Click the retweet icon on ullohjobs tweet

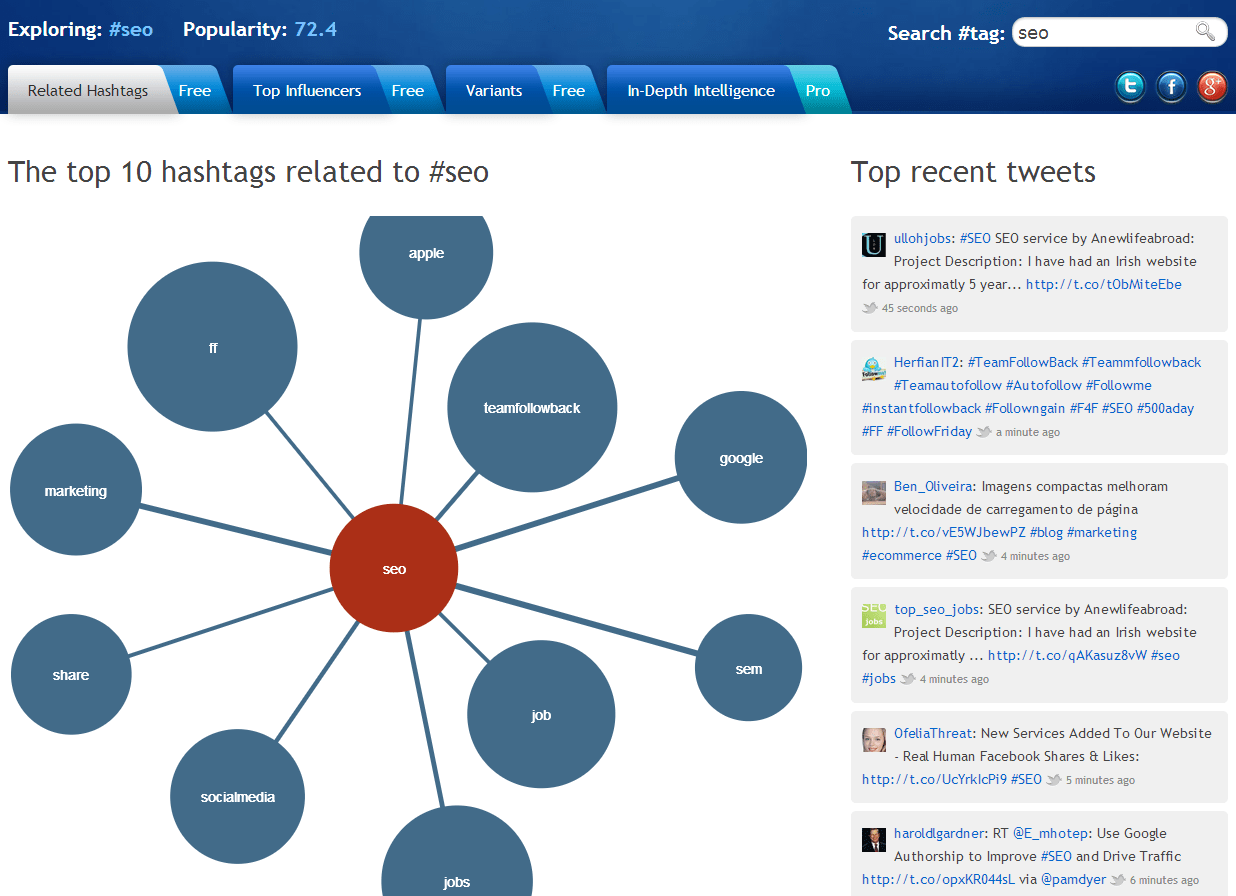pyautogui.click(x=869, y=308)
